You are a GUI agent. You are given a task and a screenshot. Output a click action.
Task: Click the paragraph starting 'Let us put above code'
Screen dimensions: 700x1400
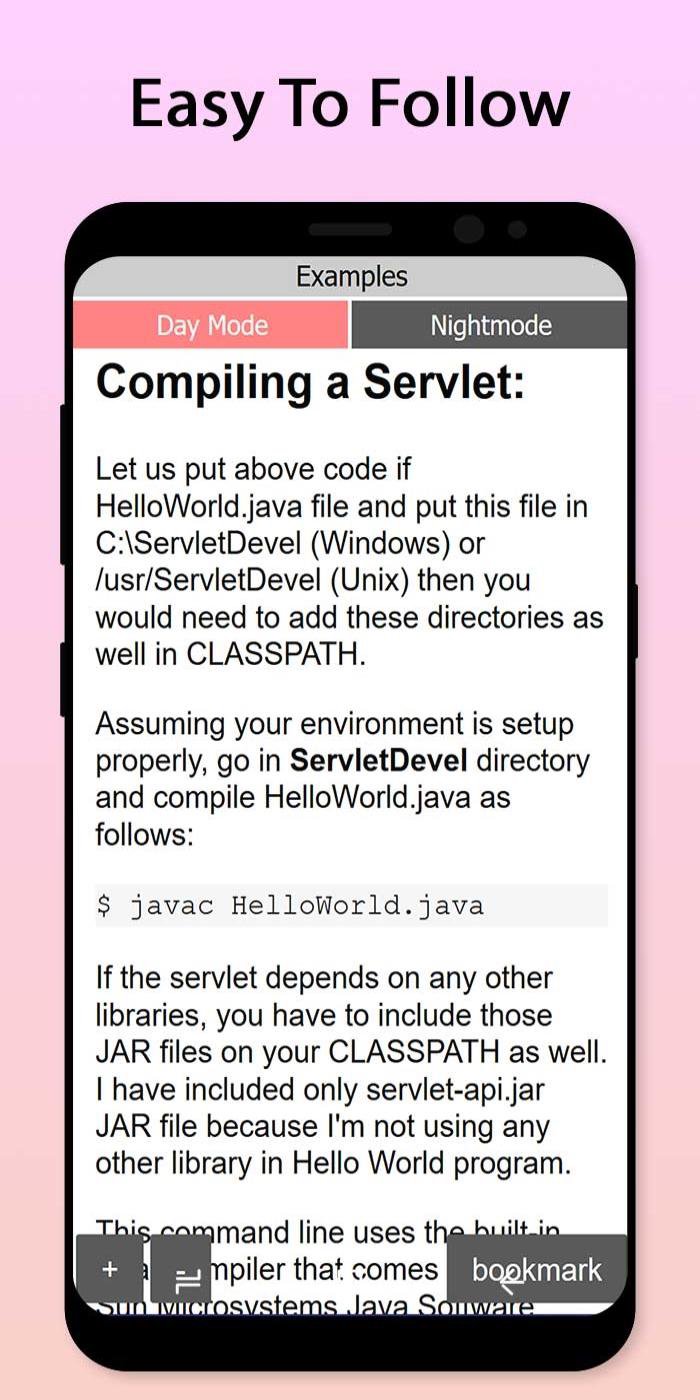[350, 562]
